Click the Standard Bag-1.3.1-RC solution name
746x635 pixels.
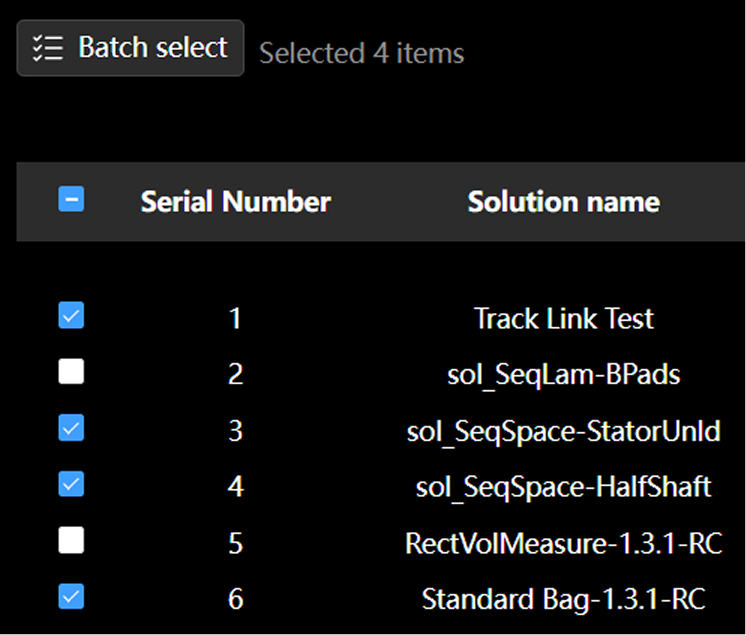(x=563, y=600)
